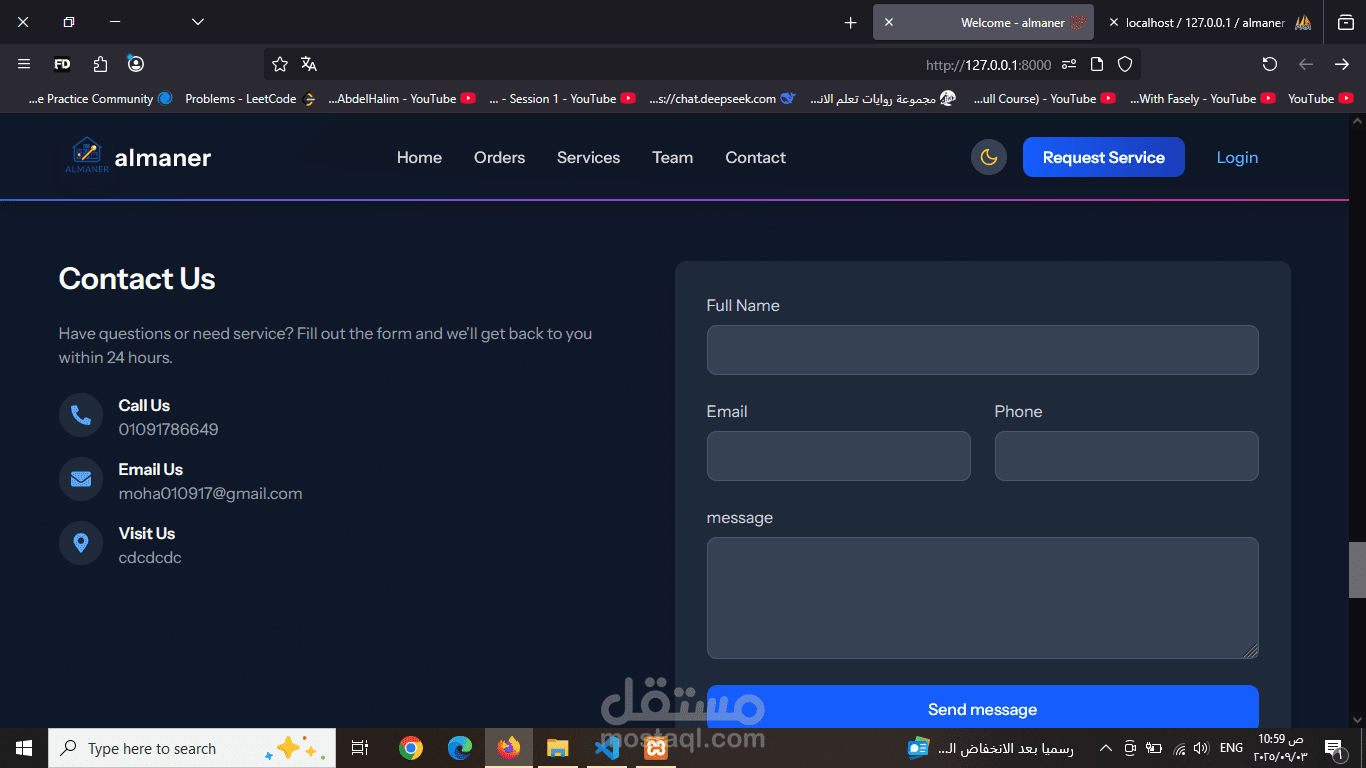Go back using the left arrow
Viewport: 1366px width, 768px height.
click(1306, 64)
